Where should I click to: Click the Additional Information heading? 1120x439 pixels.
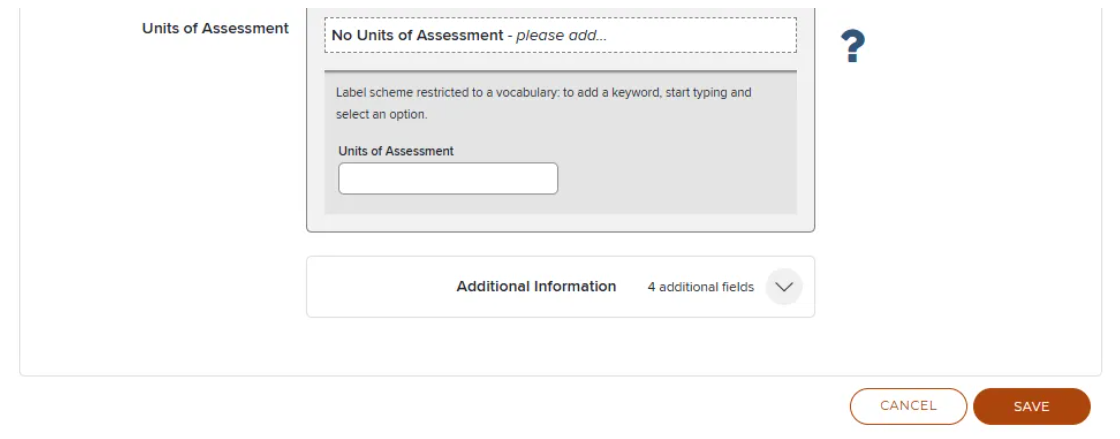click(x=536, y=286)
